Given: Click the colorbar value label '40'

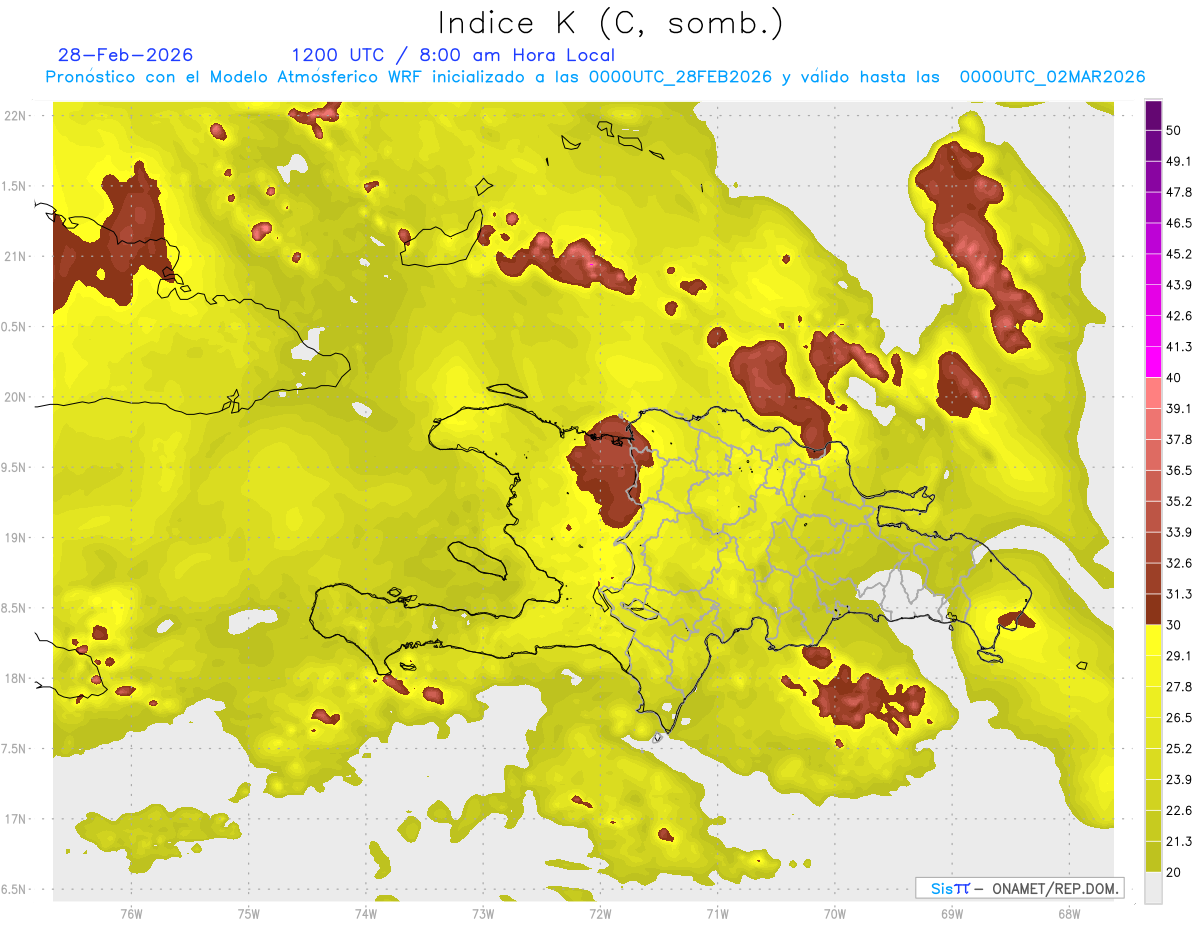Looking at the screenshot, I should (x=1174, y=377).
